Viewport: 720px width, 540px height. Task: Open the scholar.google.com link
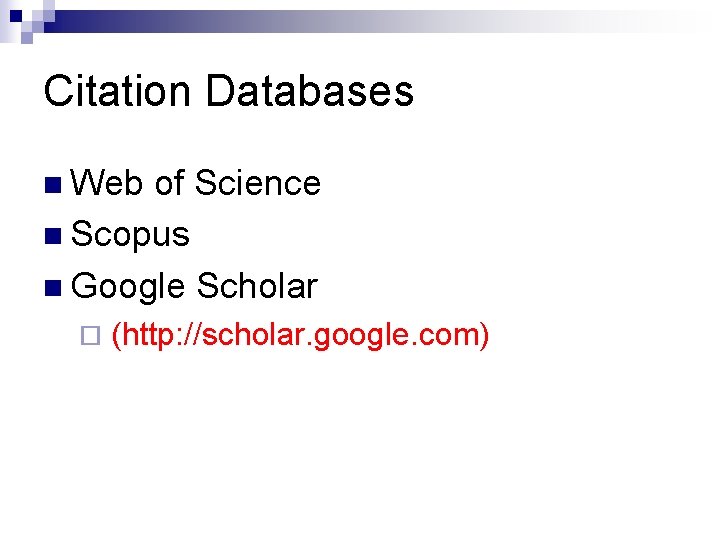tap(300, 335)
